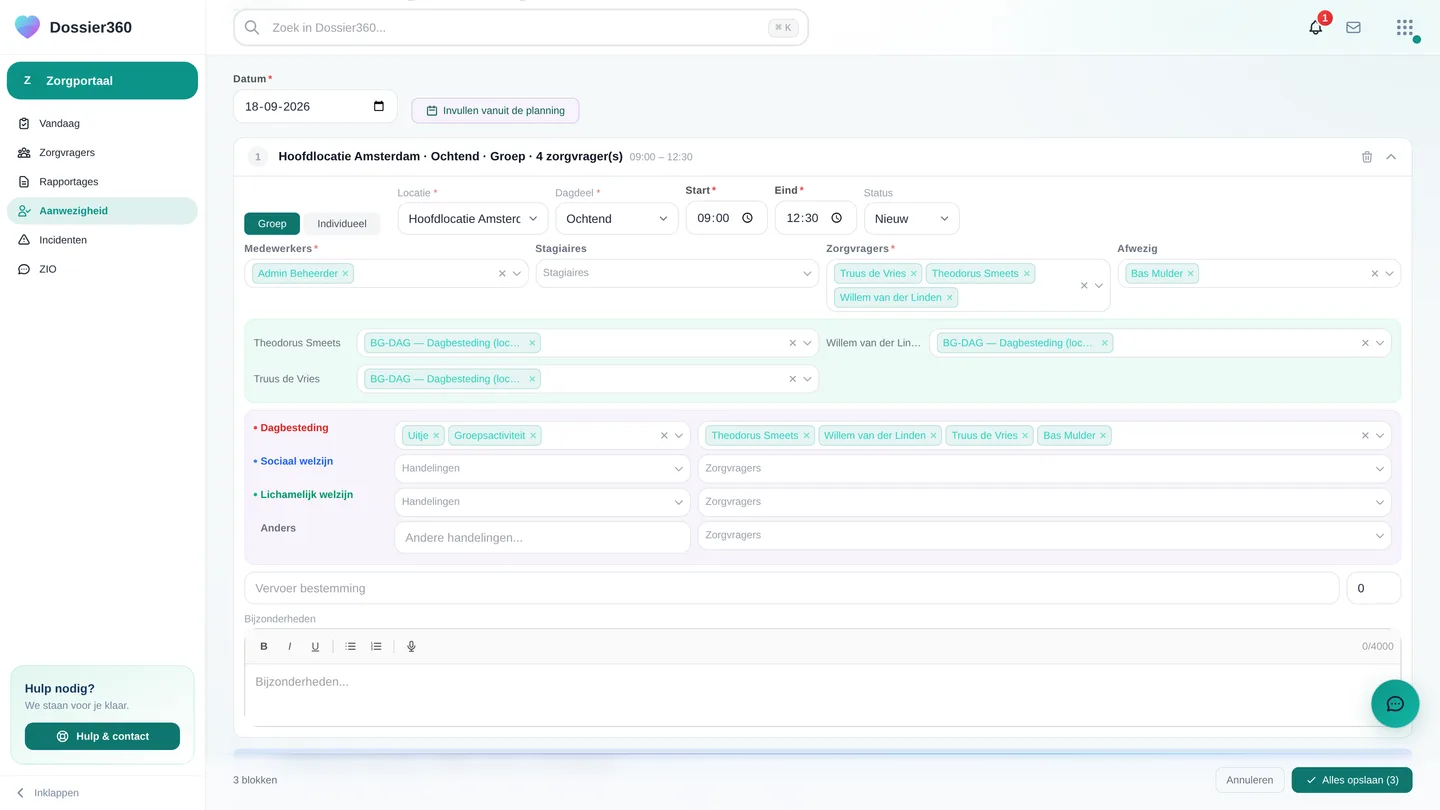Open the Dagdeel dropdown
Viewport: 1440px width, 810px height.
617,218
